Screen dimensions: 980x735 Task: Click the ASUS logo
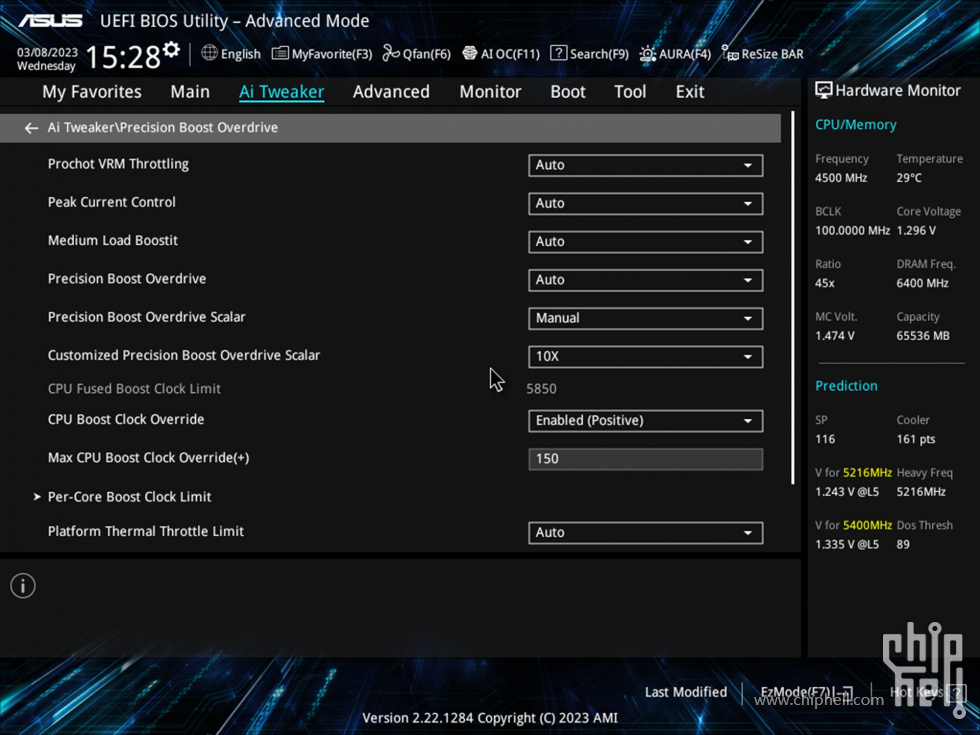(50, 21)
